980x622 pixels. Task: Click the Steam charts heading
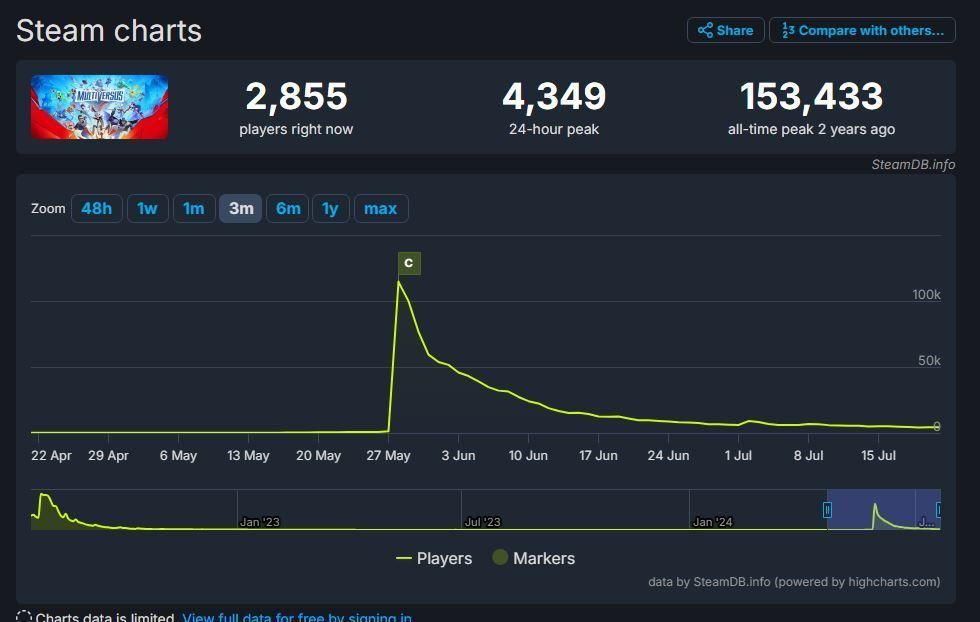109,31
